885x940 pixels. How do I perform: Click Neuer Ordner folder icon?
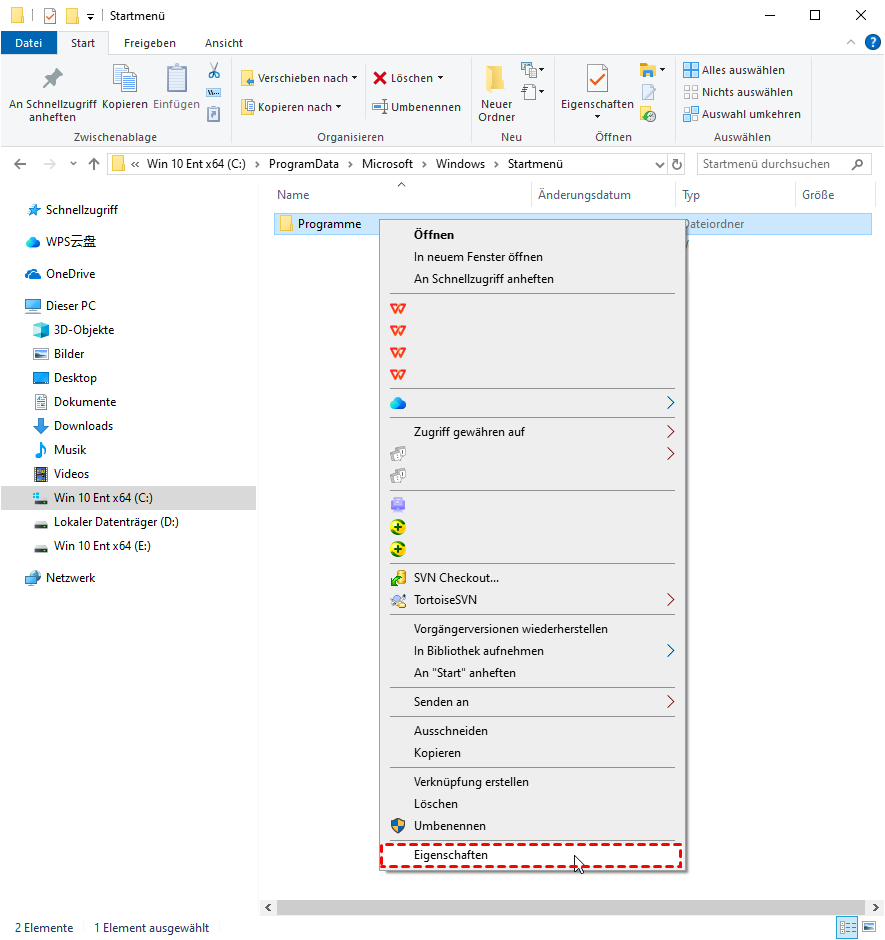pyautogui.click(x=496, y=79)
